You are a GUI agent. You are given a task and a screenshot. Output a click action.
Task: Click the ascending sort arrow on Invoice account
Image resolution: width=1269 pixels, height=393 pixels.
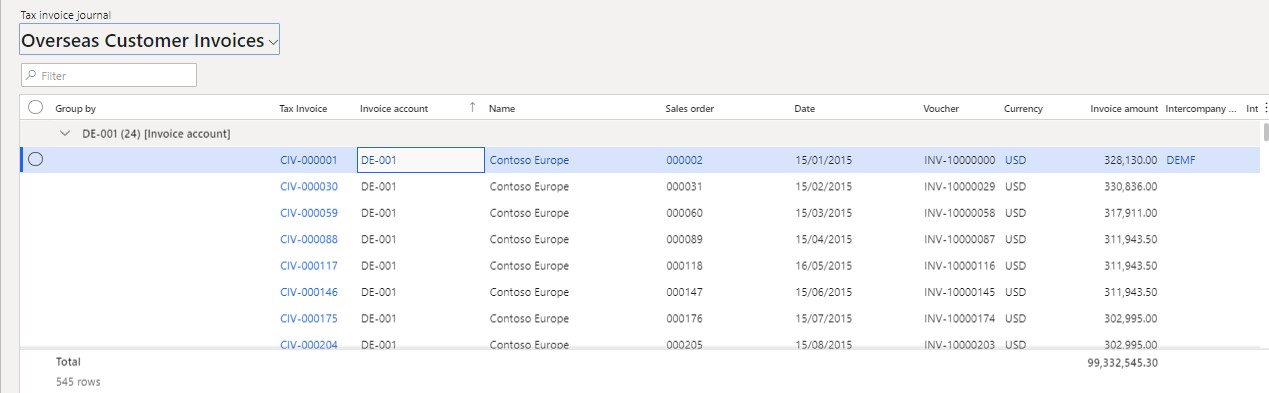[472, 108]
